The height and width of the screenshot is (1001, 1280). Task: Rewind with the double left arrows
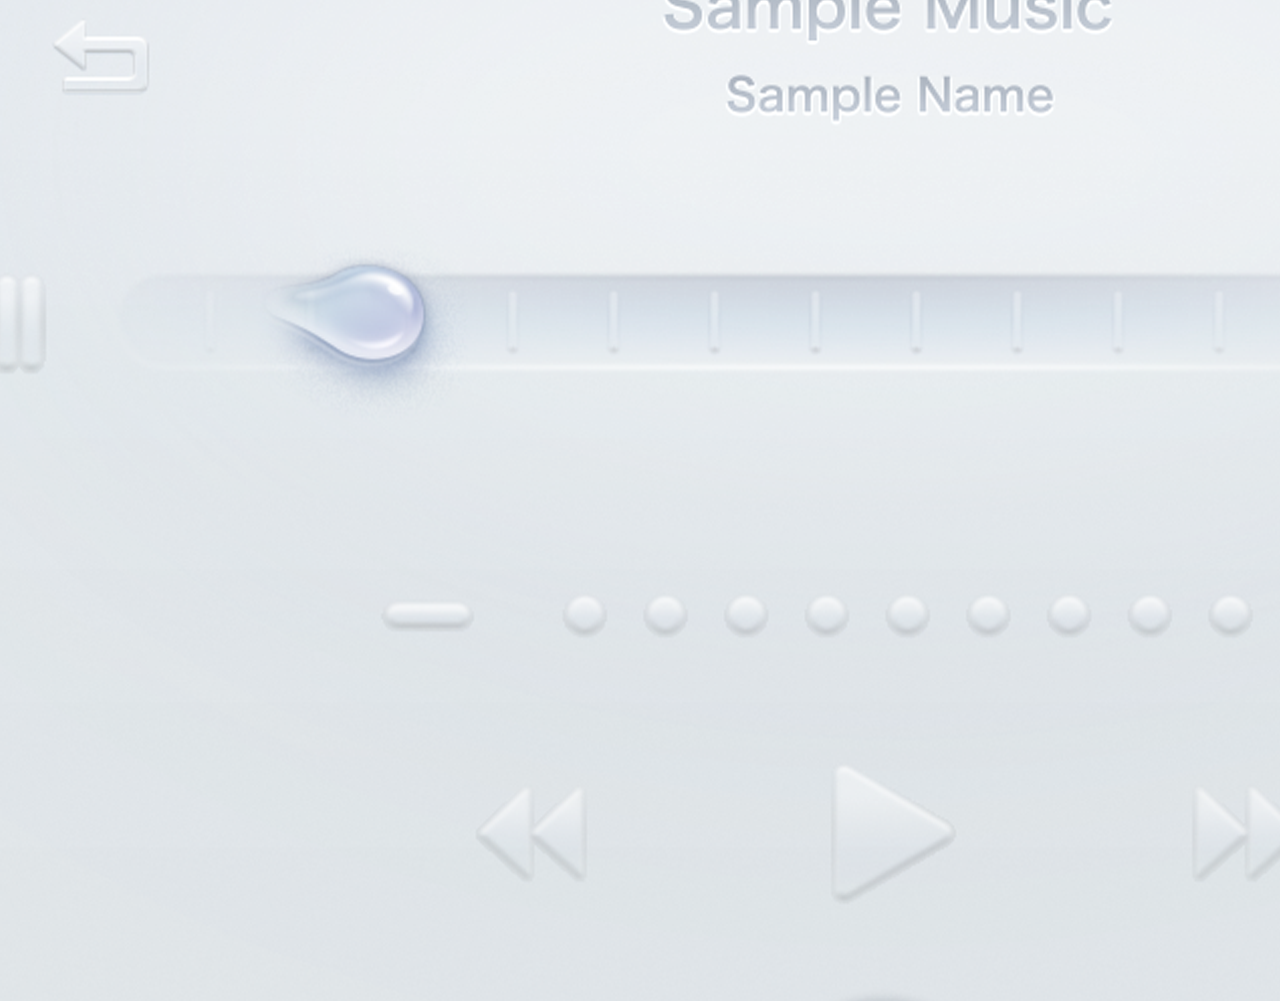531,834
